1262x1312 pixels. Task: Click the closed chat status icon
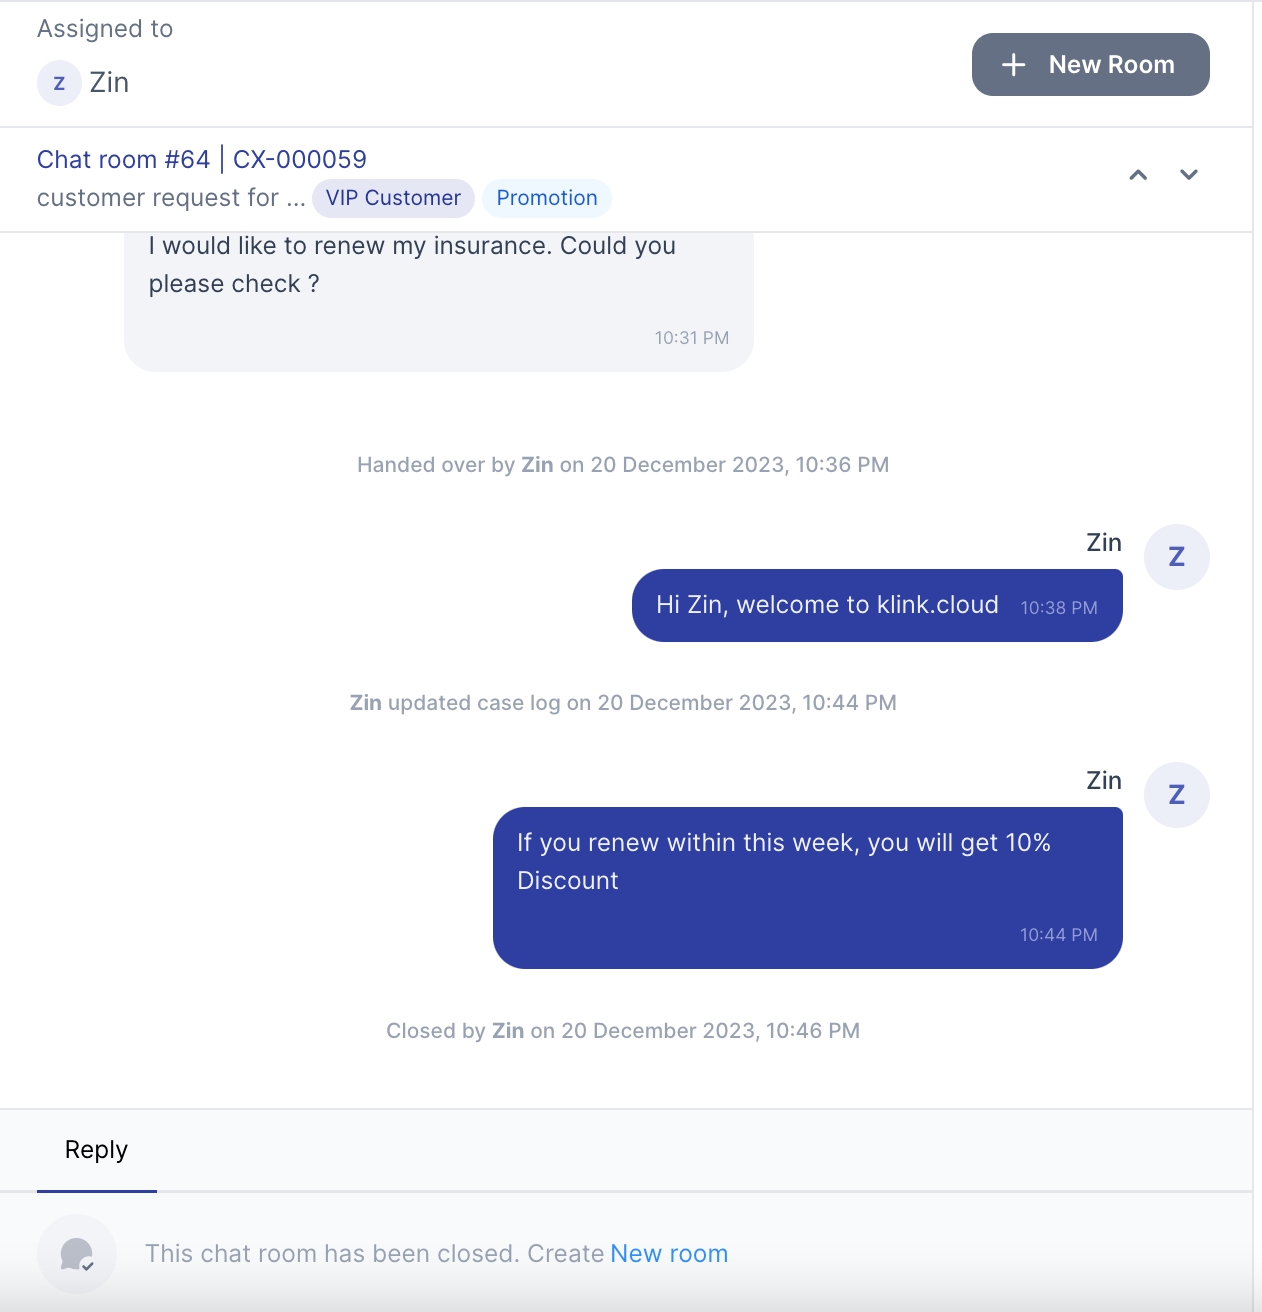[x=77, y=1254]
